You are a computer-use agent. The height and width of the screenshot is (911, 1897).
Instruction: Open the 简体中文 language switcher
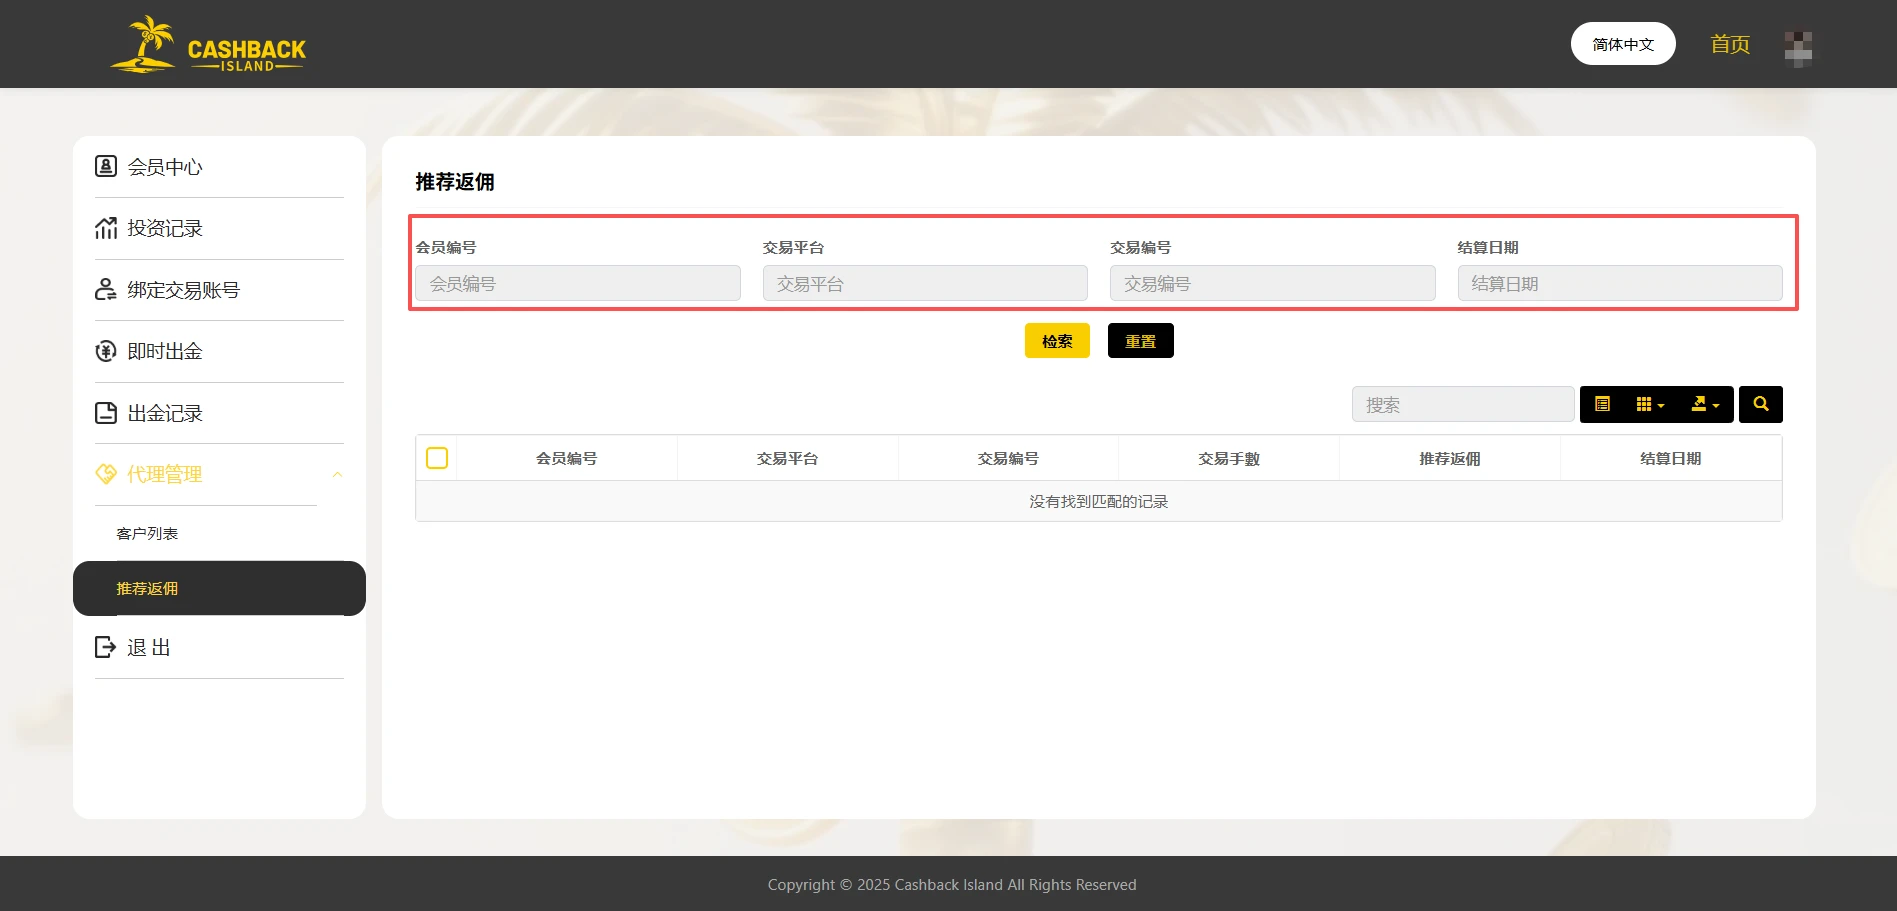pos(1622,44)
